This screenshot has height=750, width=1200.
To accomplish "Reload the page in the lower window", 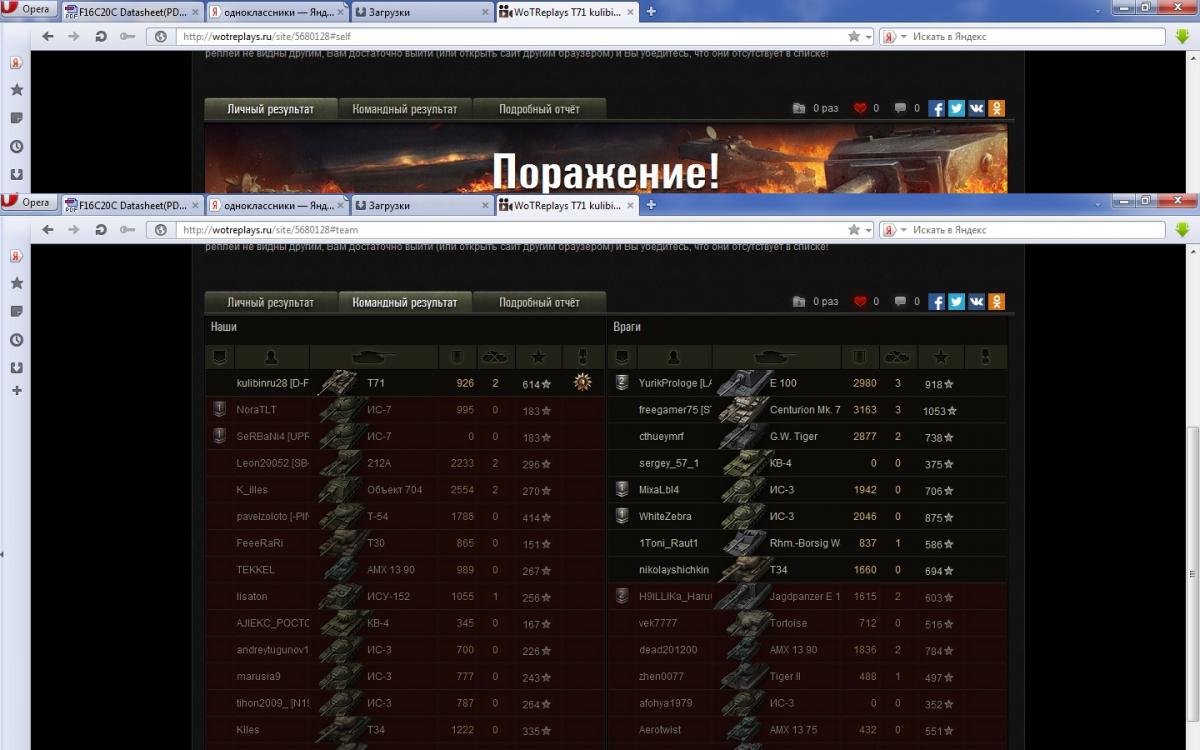I will click(101, 230).
